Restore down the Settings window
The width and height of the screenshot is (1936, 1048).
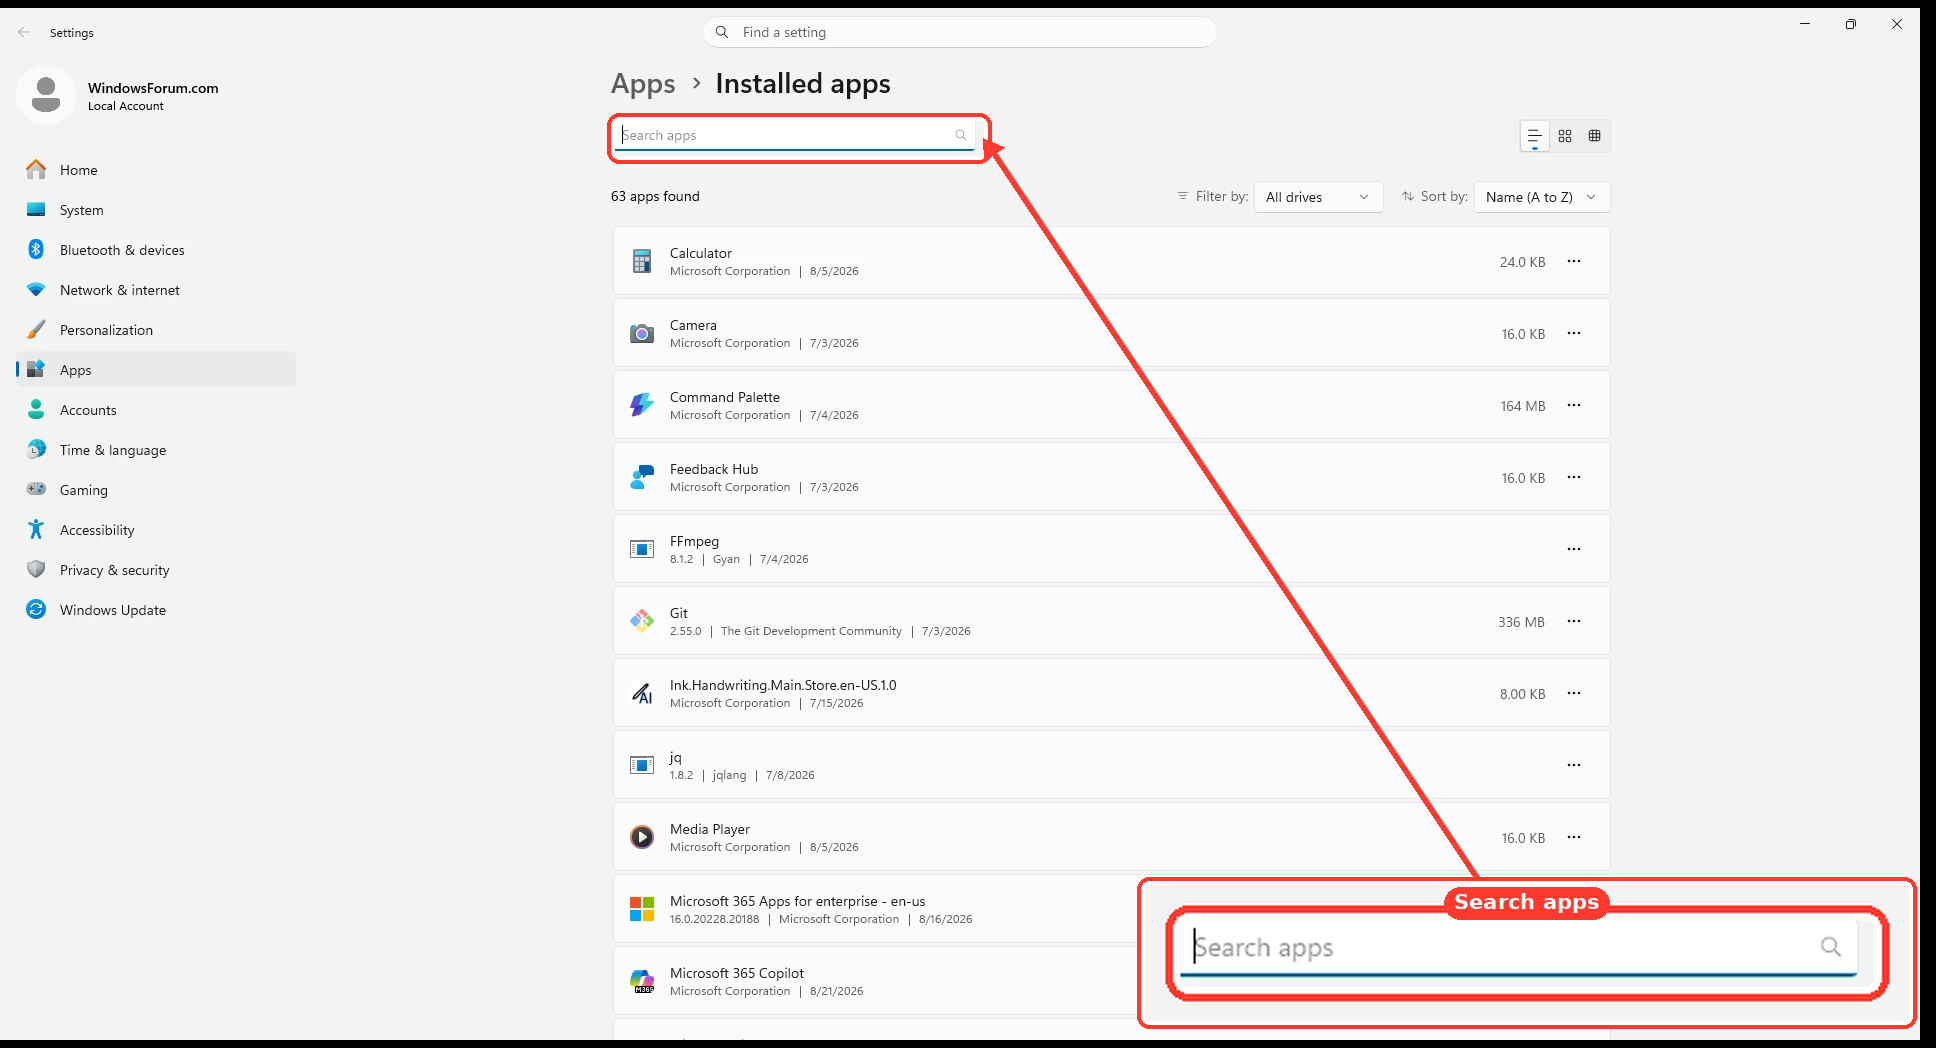1851,24
